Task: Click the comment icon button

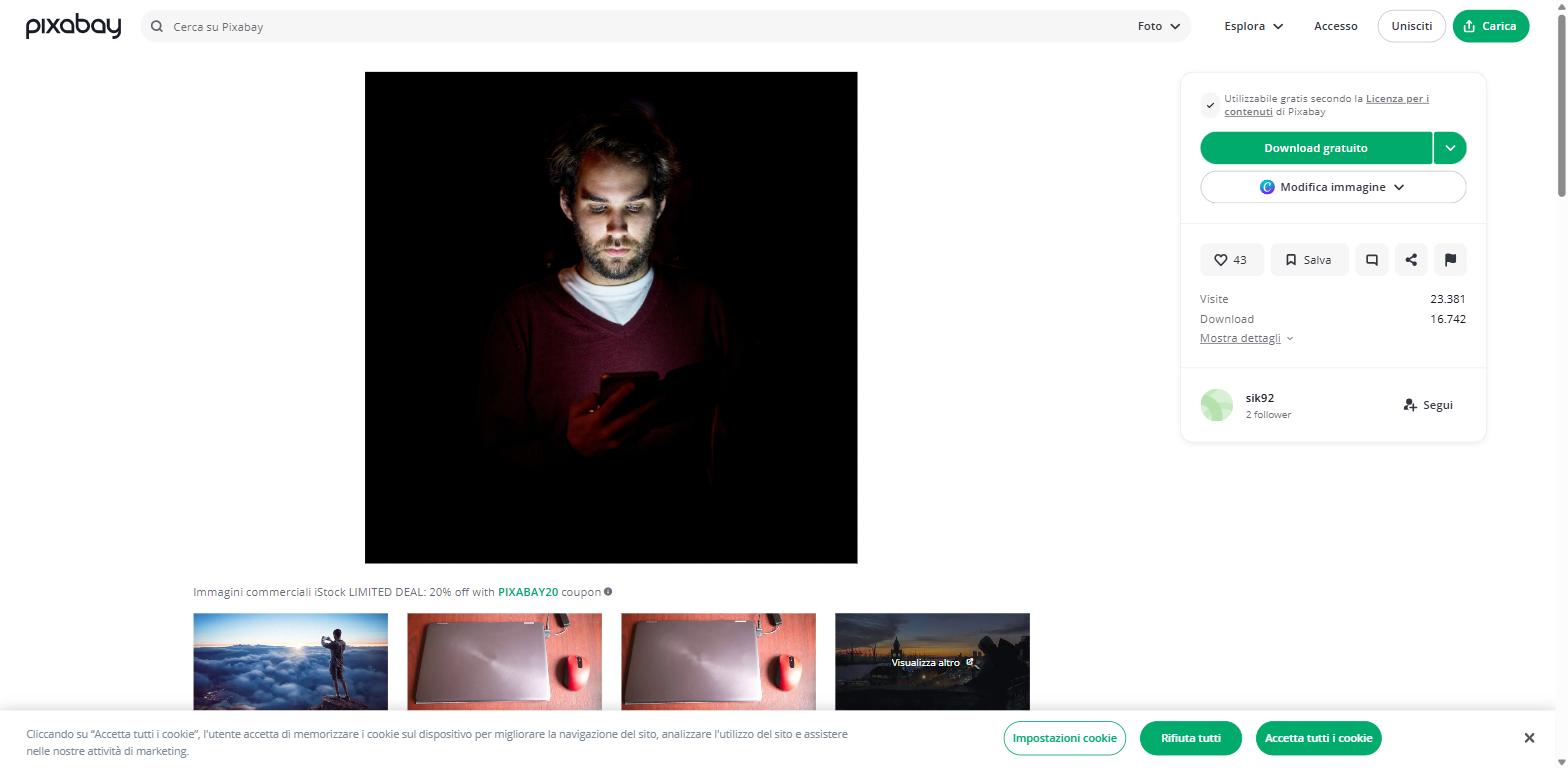Action: coord(1372,260)
